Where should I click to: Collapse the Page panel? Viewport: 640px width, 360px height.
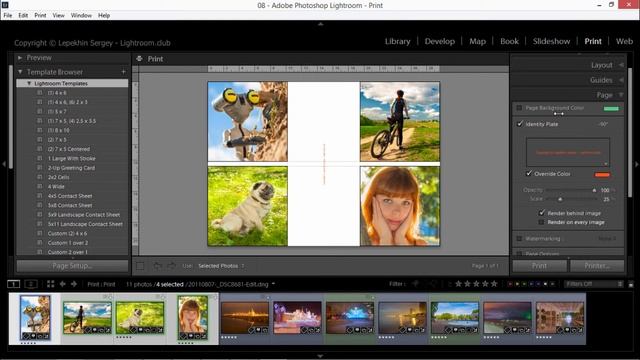tap(621, 95)
